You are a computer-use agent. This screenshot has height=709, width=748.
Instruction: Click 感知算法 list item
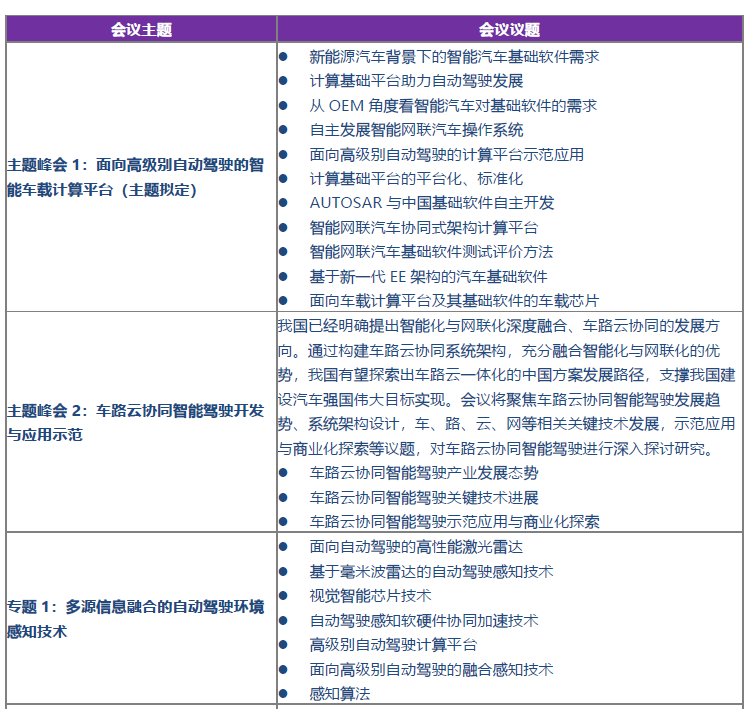click(x=340, y=694)
